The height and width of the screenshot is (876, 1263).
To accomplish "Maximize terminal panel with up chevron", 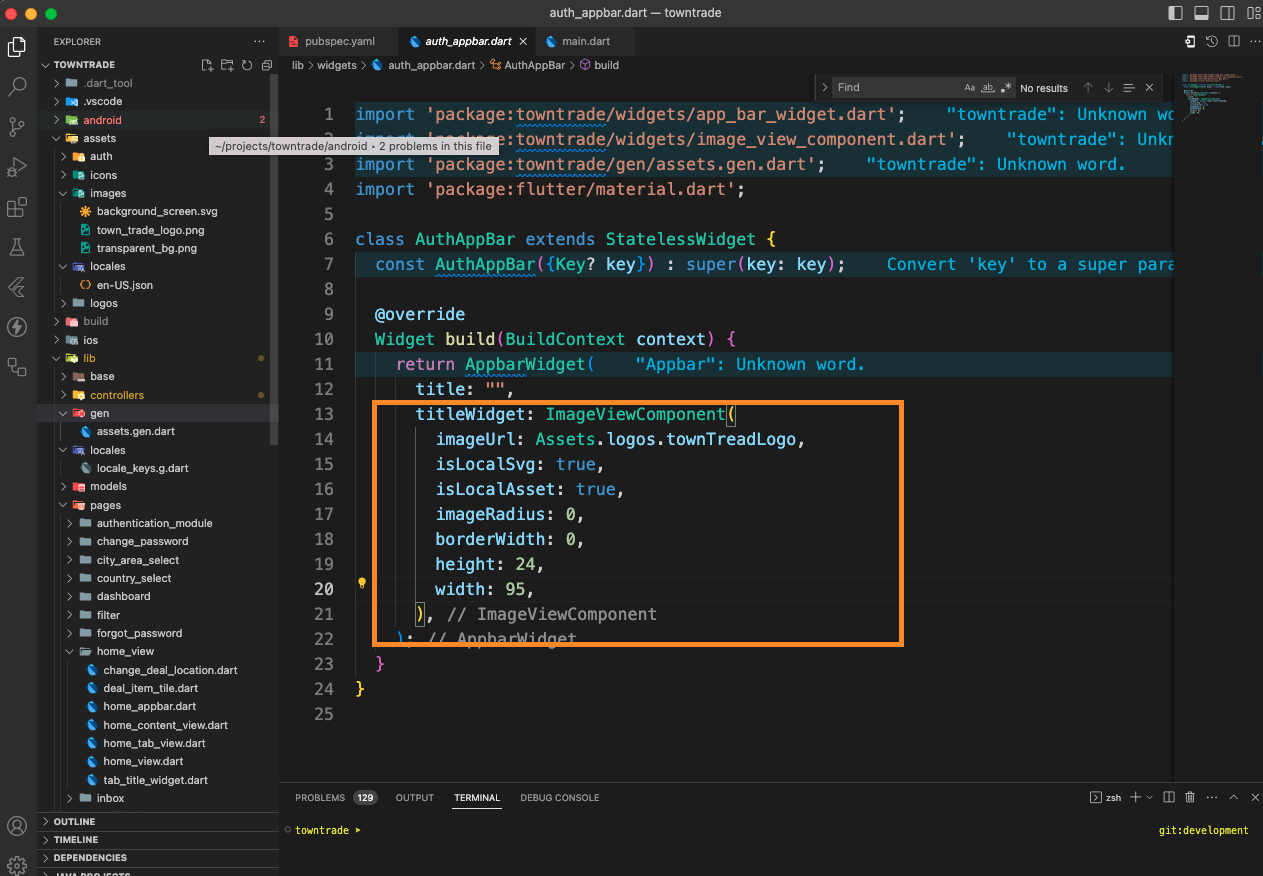I will point(1233,797).
